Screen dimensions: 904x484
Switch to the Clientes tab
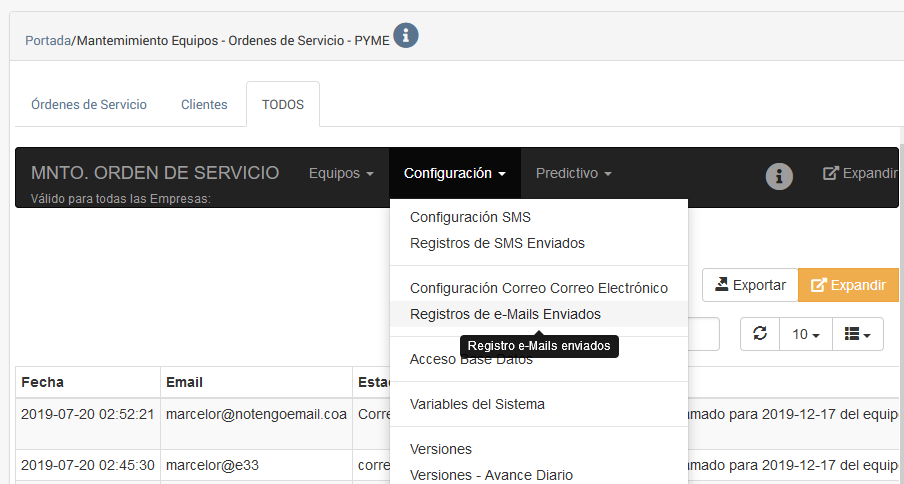coord(204,104)
